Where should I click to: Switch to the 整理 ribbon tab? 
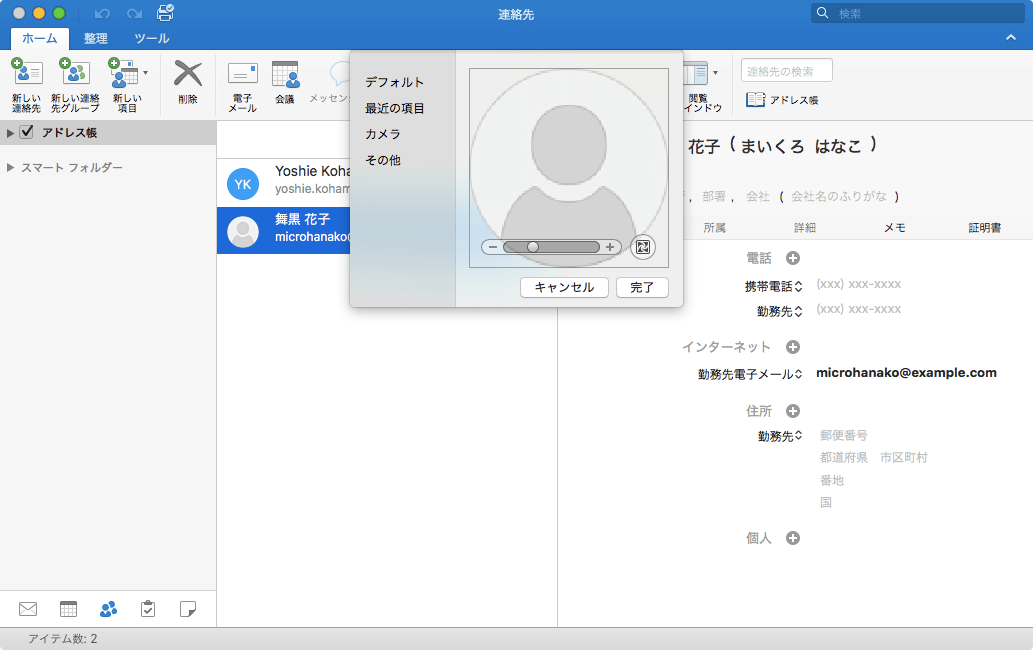(96, 38)
